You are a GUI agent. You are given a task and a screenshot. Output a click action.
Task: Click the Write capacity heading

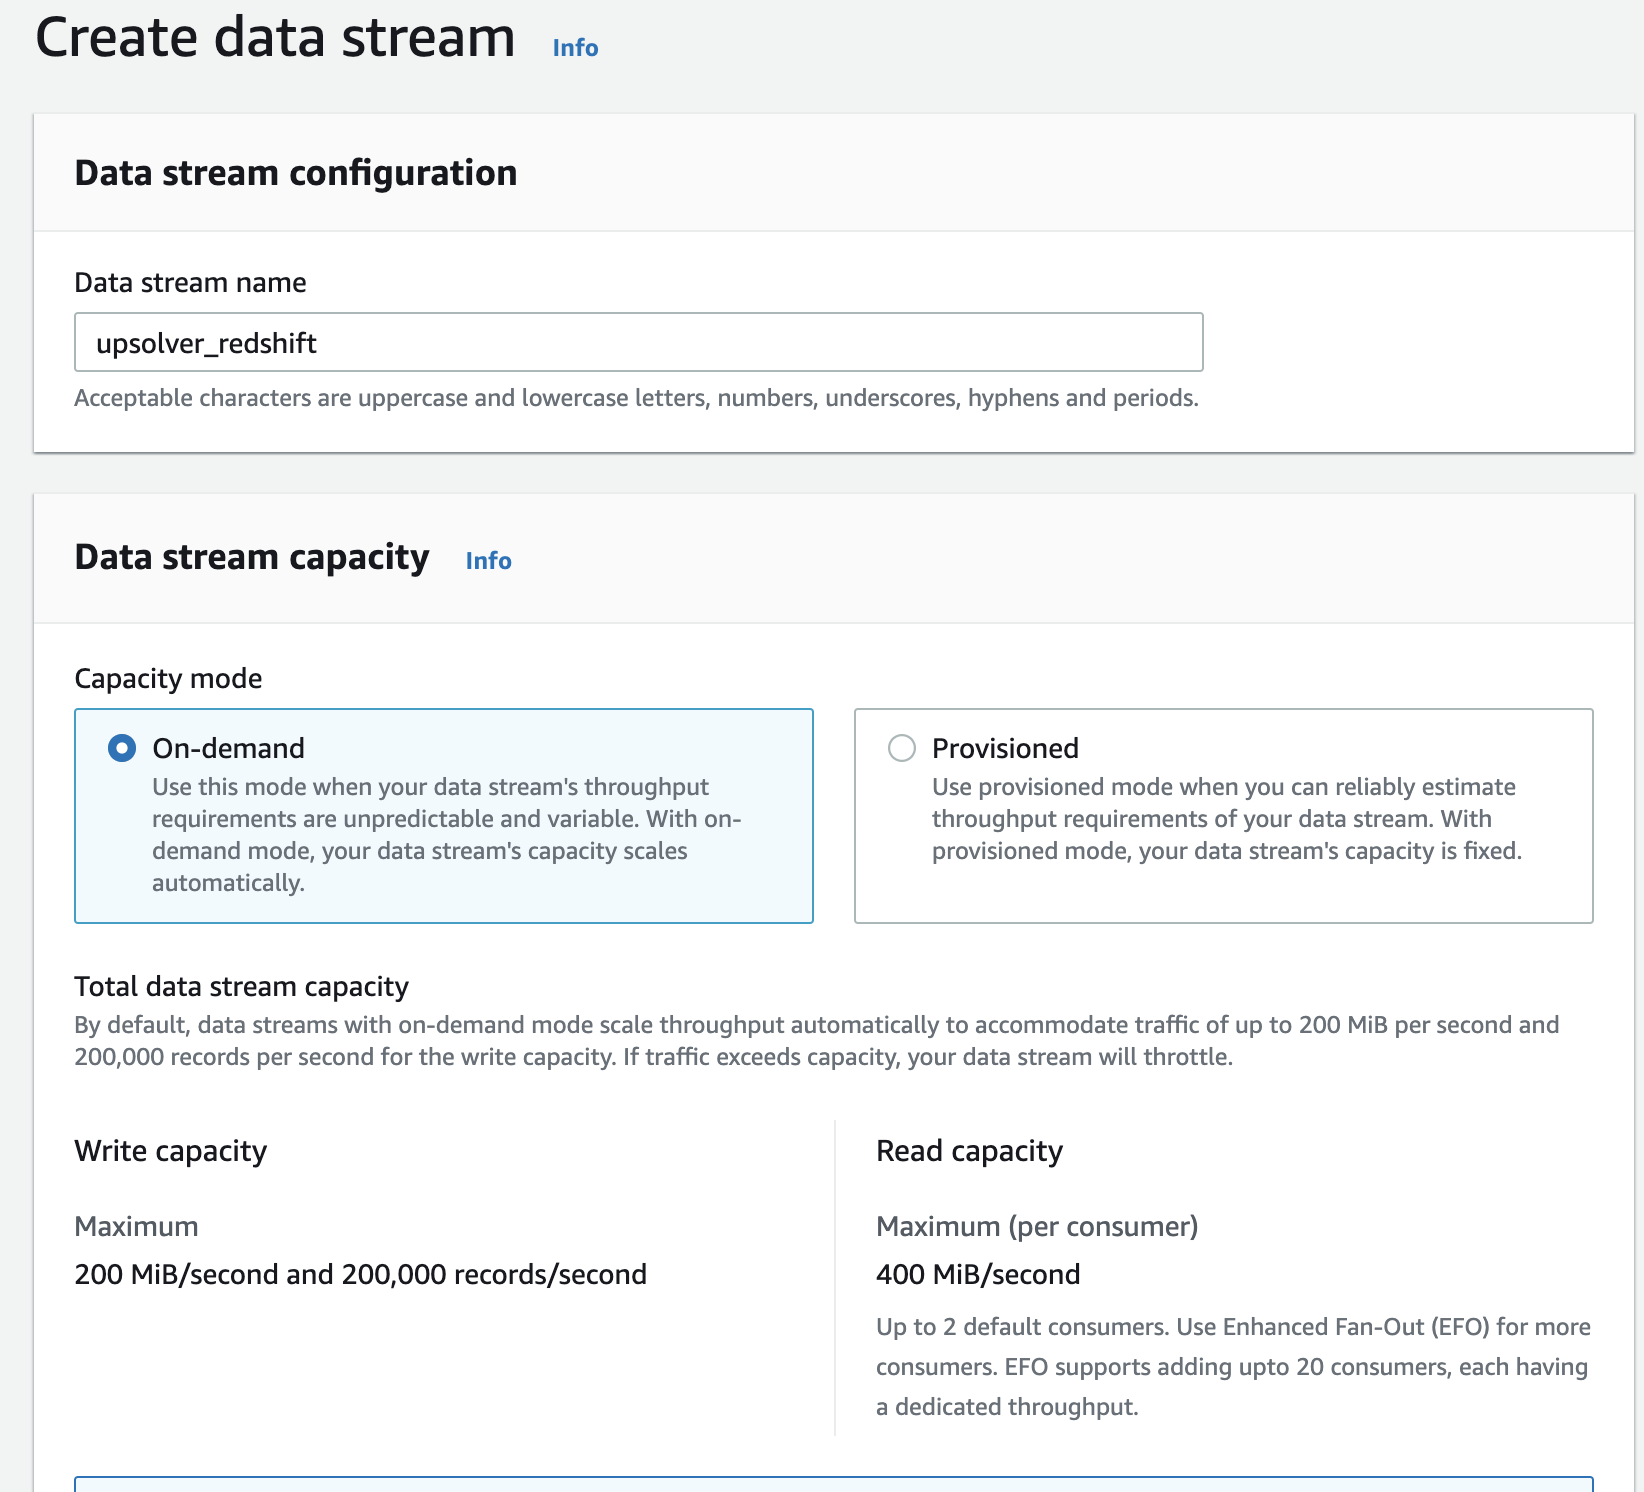(x=170, y=1151)
